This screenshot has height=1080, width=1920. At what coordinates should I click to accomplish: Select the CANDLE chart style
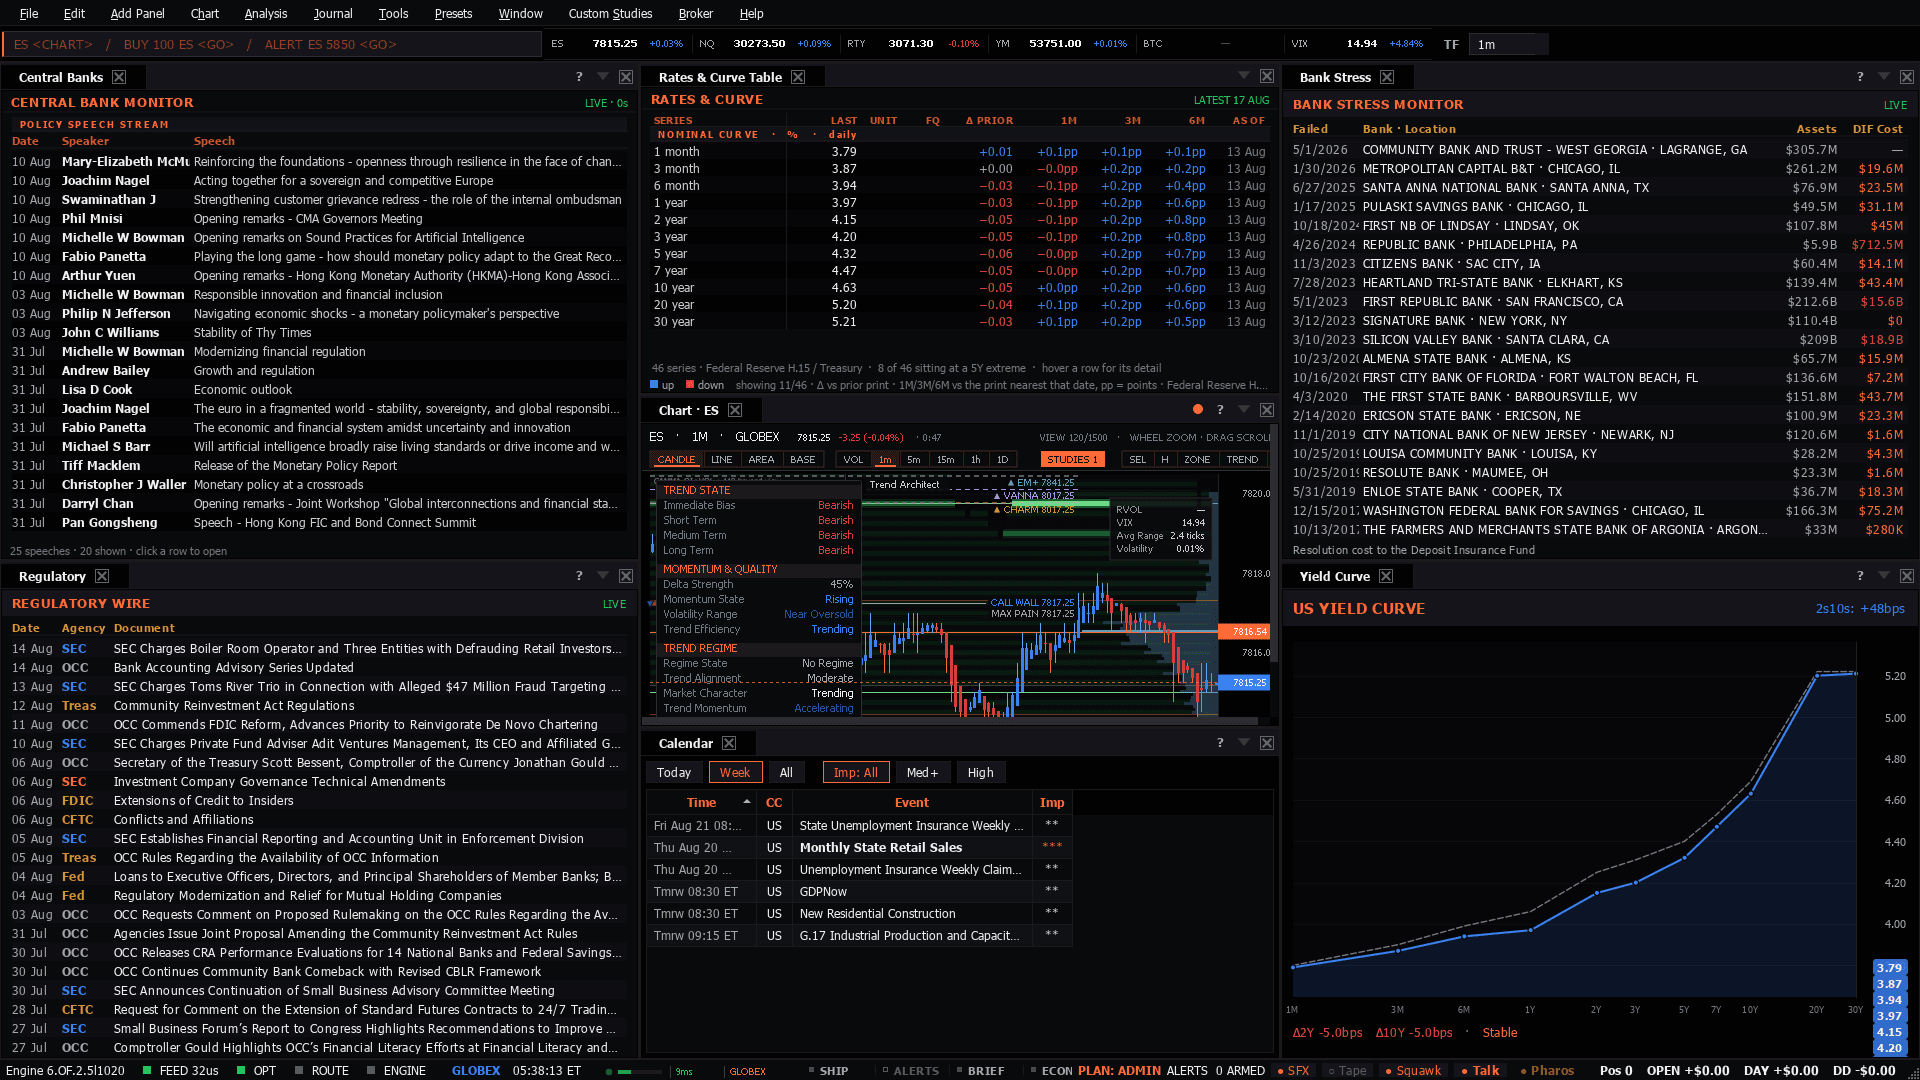pyautogui.click(x=676, y=460)
